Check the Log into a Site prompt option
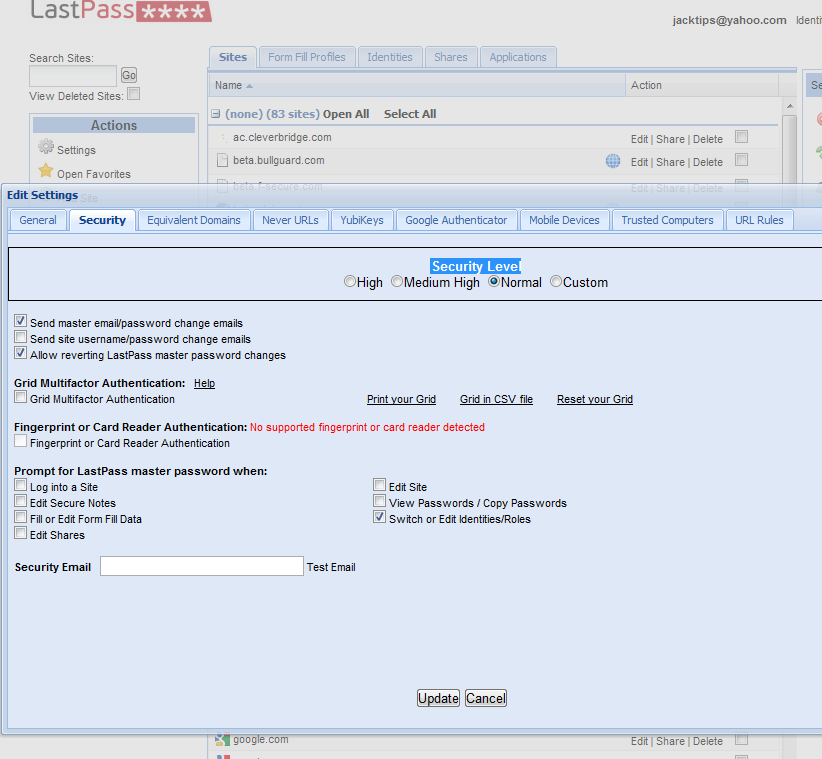822x759 pixels. pos(20,485)
